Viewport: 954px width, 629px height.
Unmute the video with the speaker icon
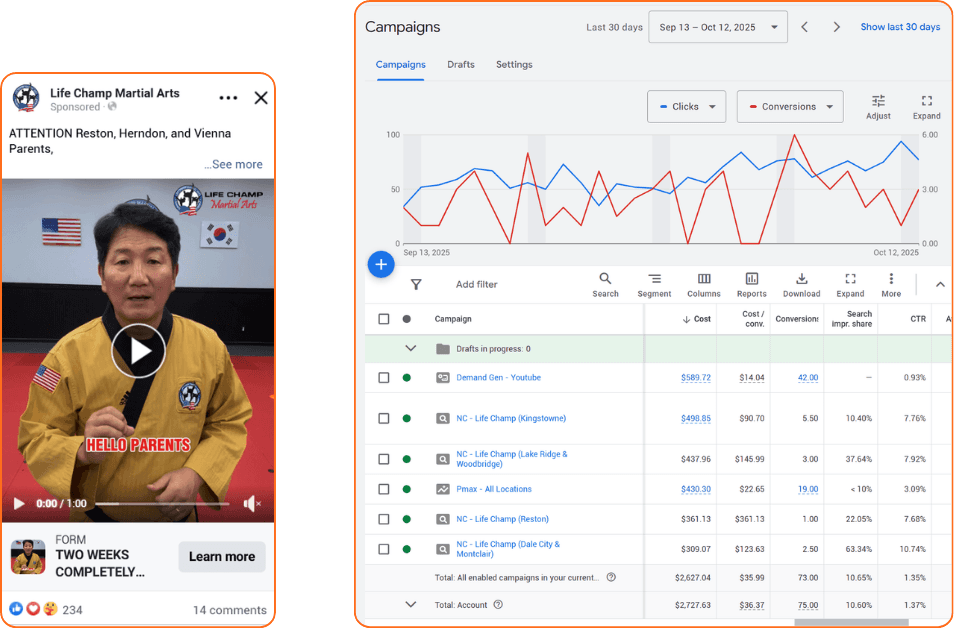click(251, 504)
